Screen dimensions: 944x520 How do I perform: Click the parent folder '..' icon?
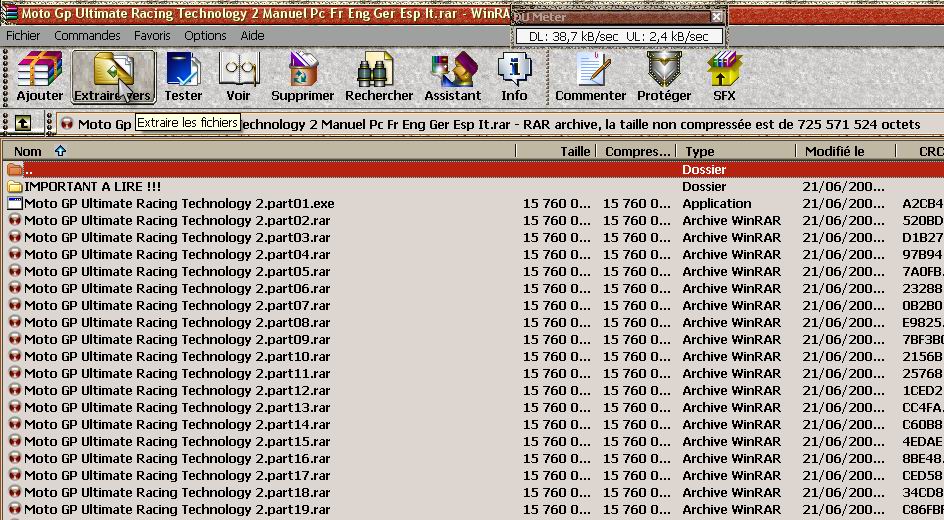[14, 170]
